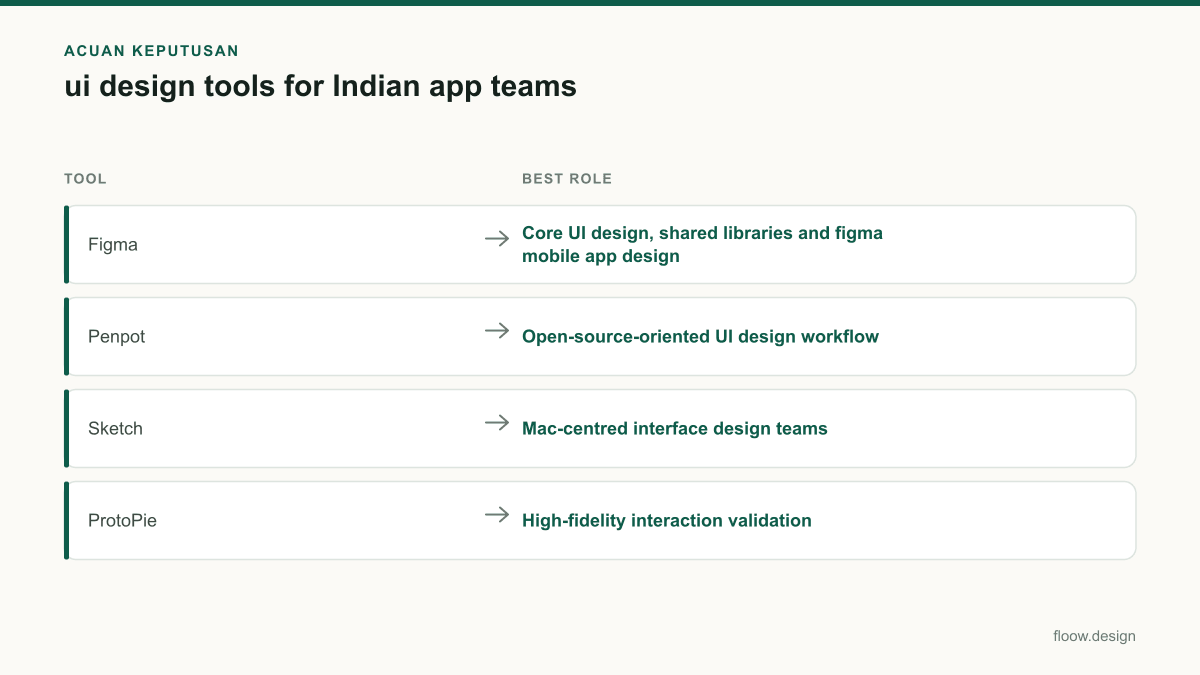Click the 'ACUAN KEPUTUSAN' label

click(x=151, y=50)
